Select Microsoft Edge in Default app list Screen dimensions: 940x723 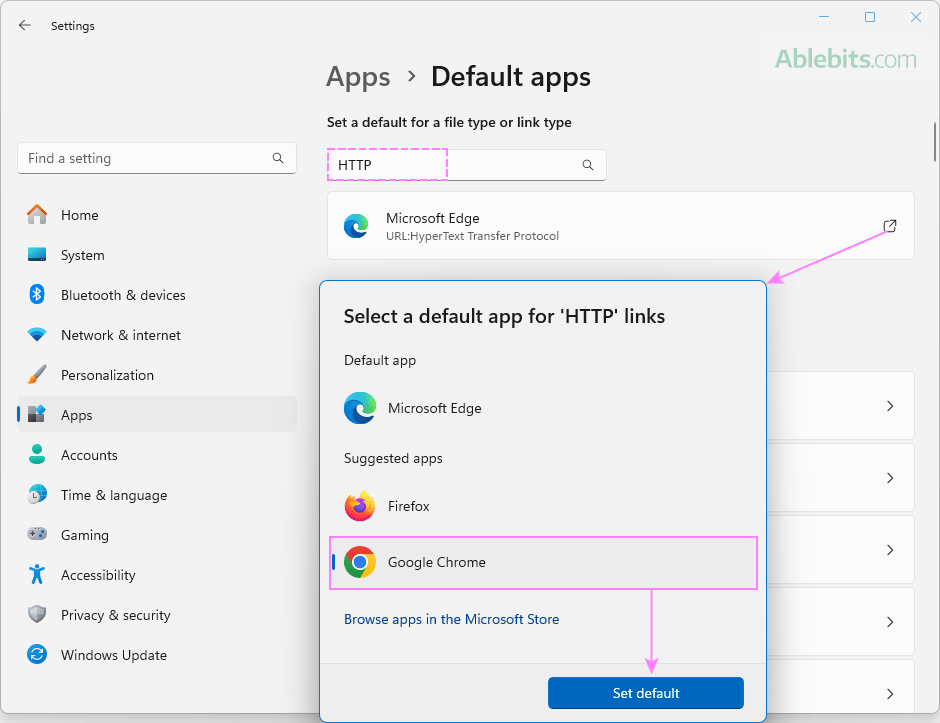[543, 408]
